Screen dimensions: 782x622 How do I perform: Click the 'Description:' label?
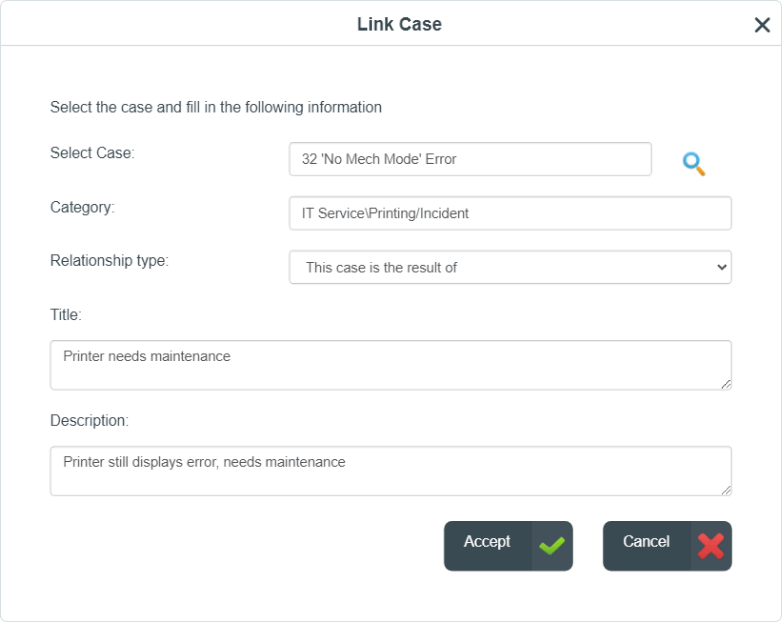(x=89, y=420)
